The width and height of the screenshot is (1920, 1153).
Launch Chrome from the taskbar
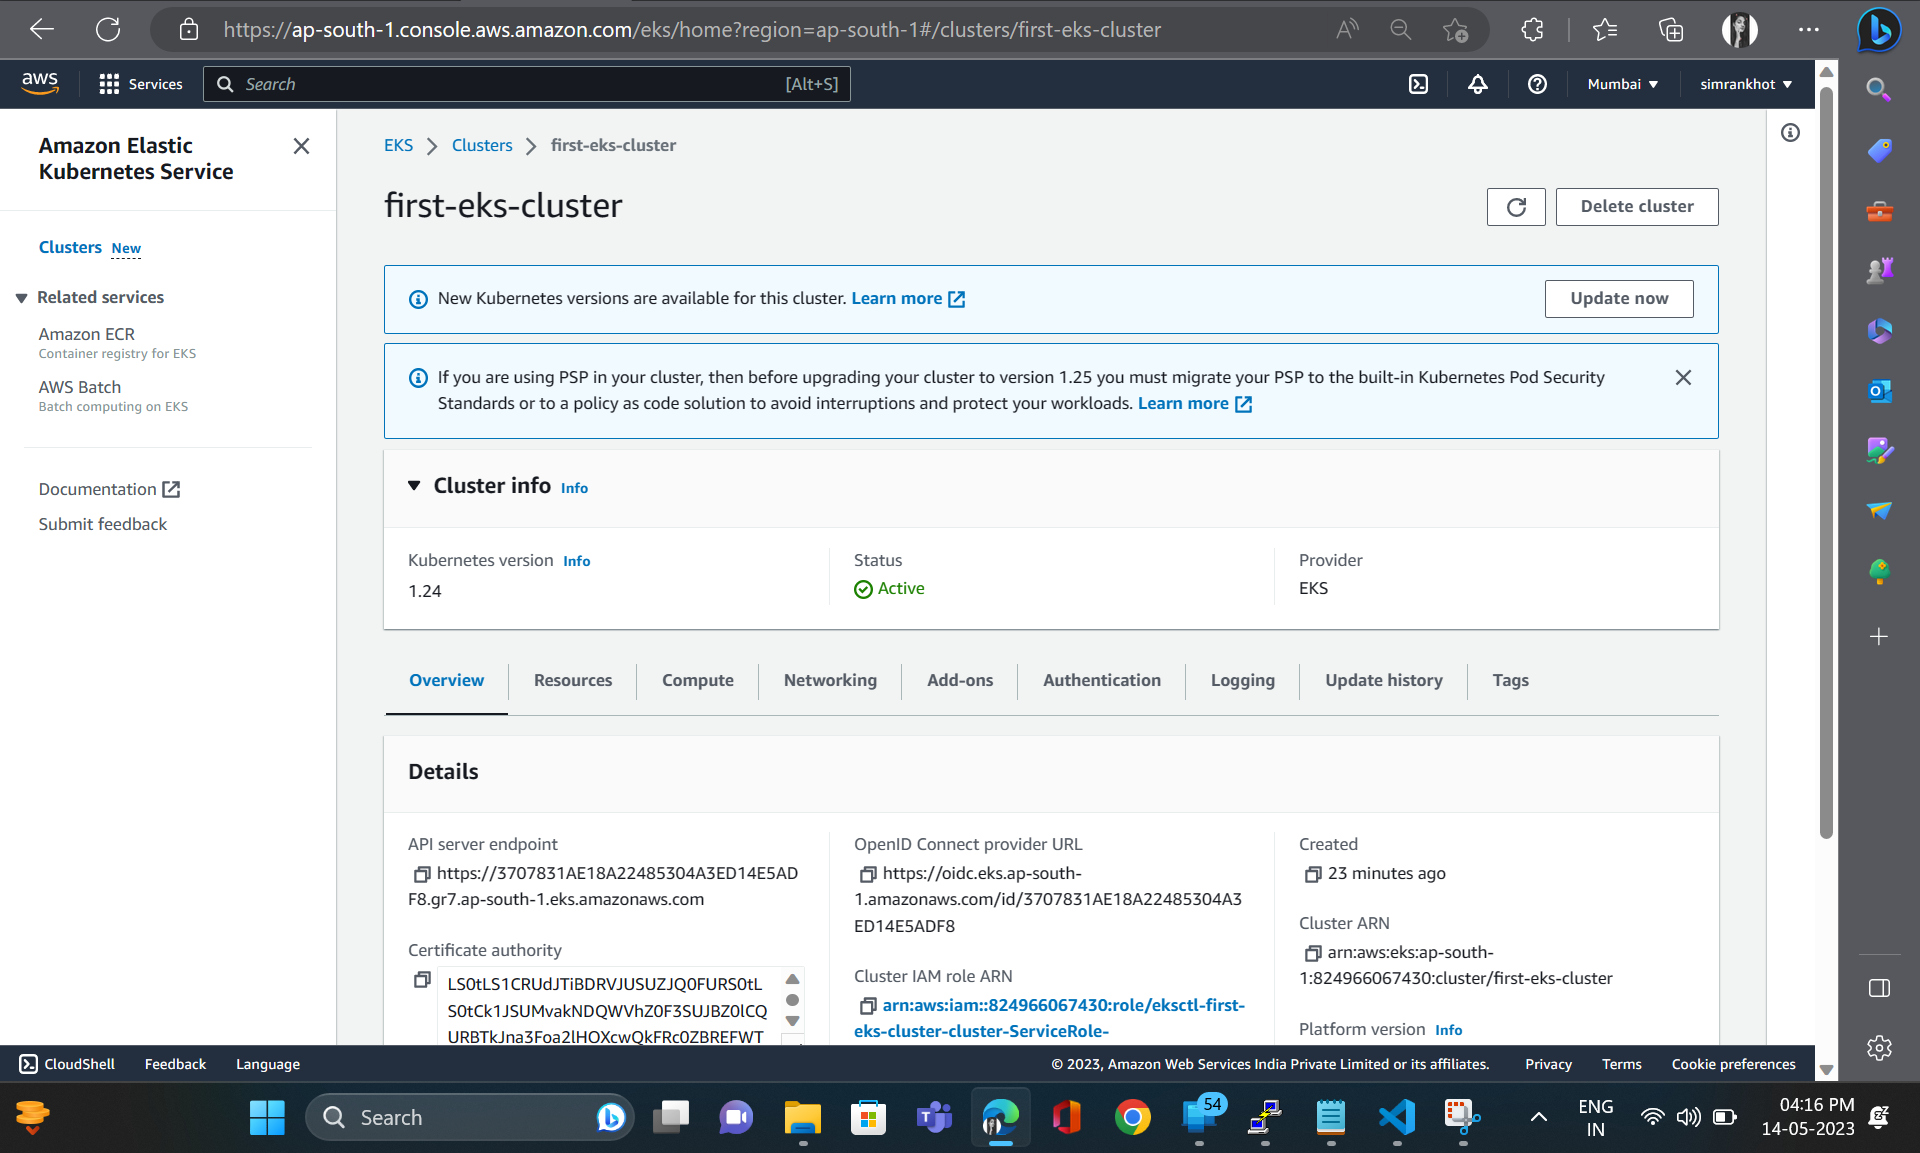1133,1117
